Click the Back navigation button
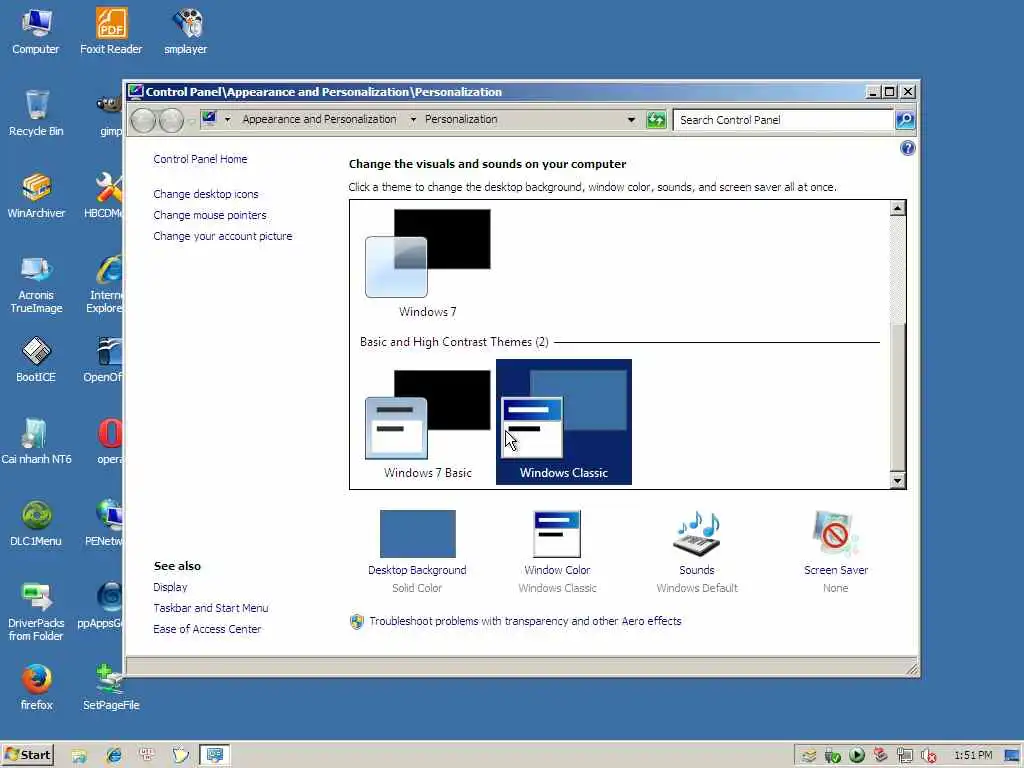 (x=143, y=121)
